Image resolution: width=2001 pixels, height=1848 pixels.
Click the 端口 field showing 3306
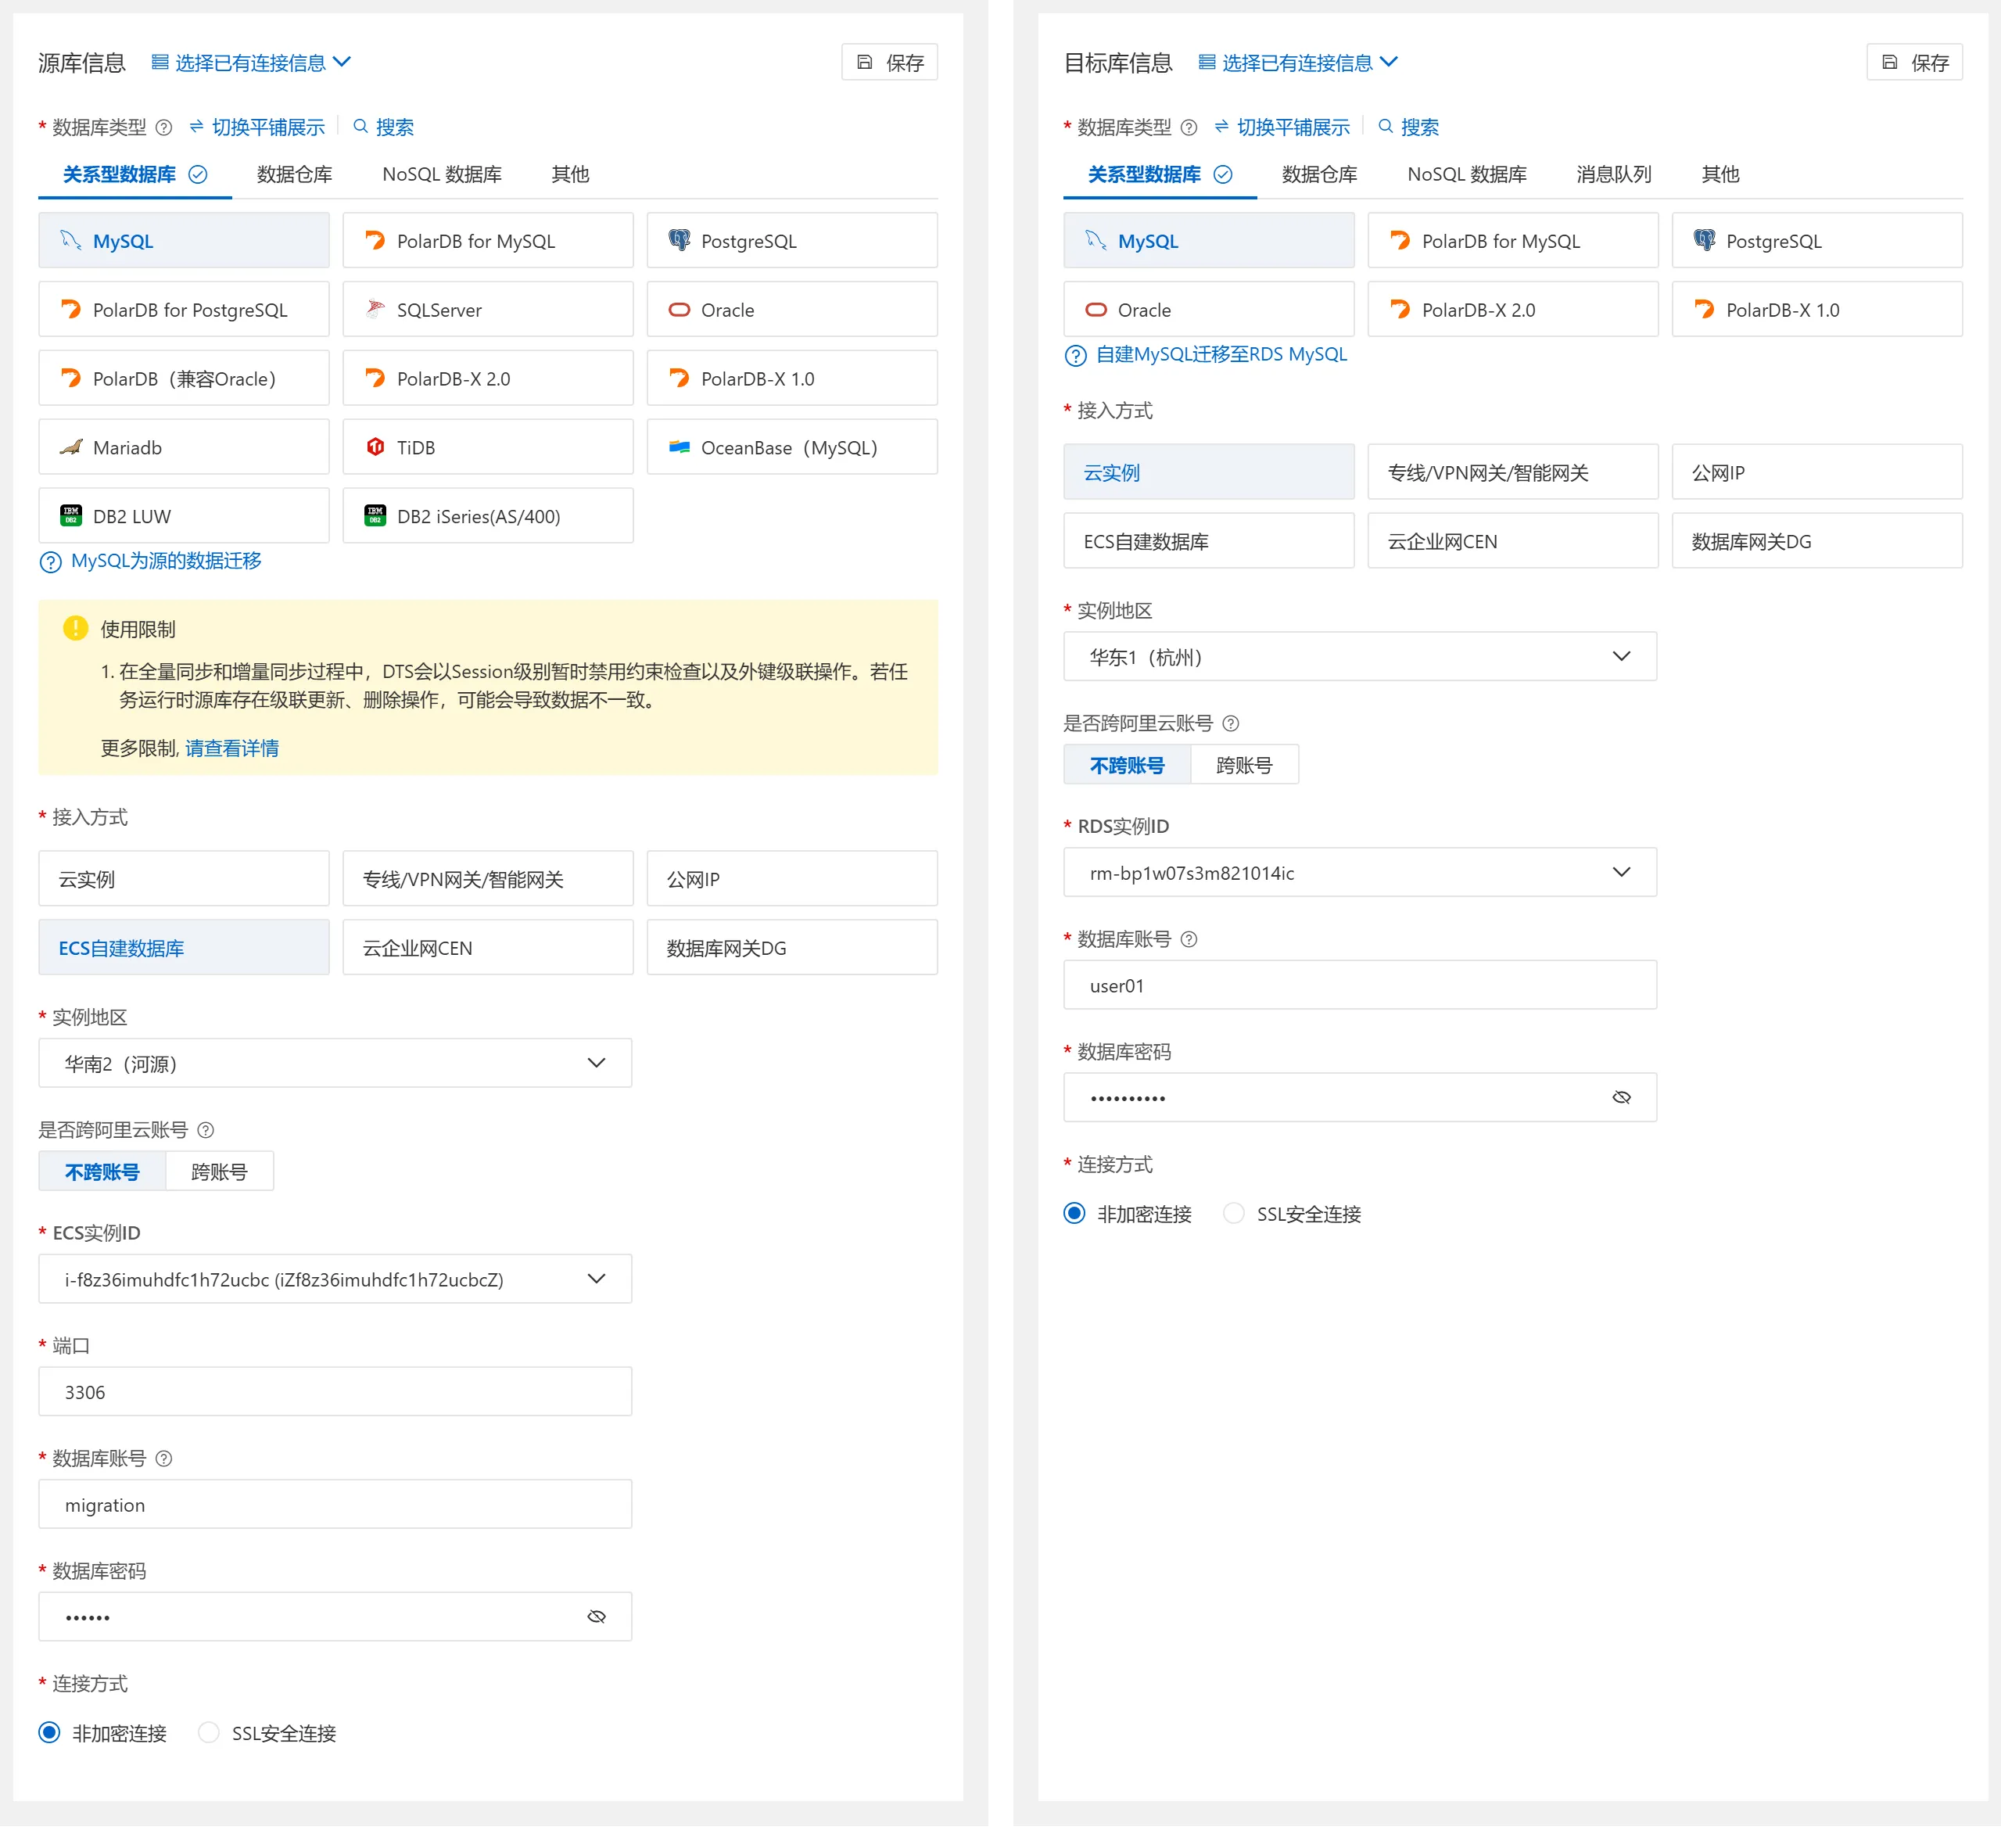pyautogui.click(x=335, y=1391)
